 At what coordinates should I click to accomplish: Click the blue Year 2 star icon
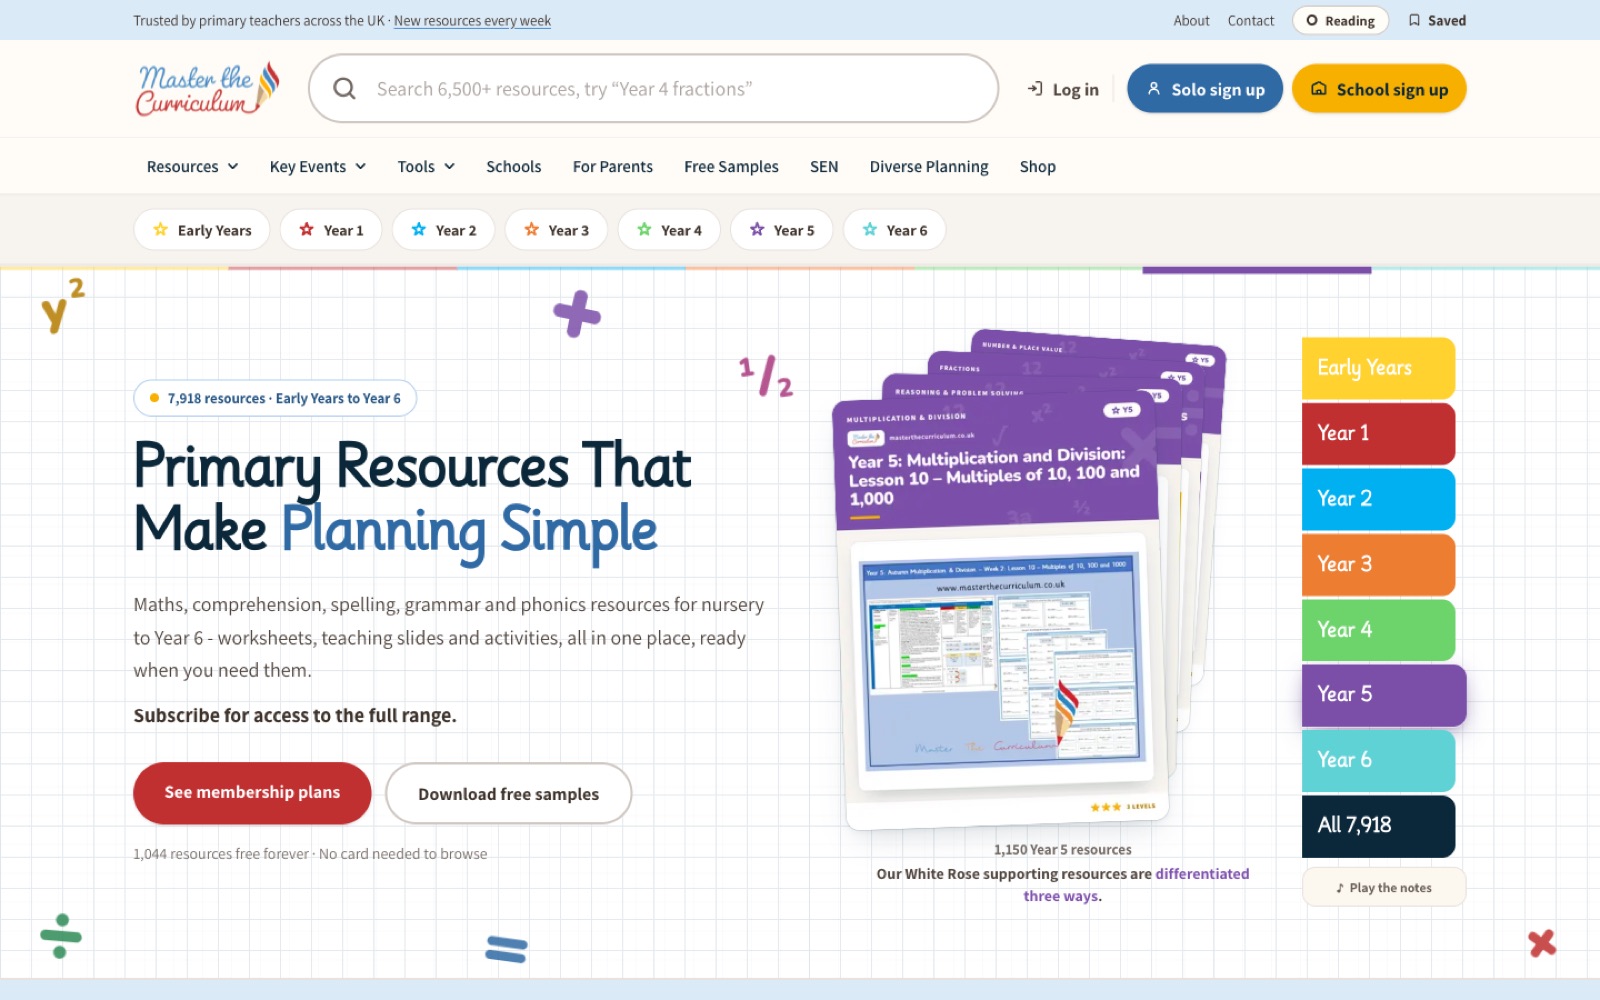418,230
